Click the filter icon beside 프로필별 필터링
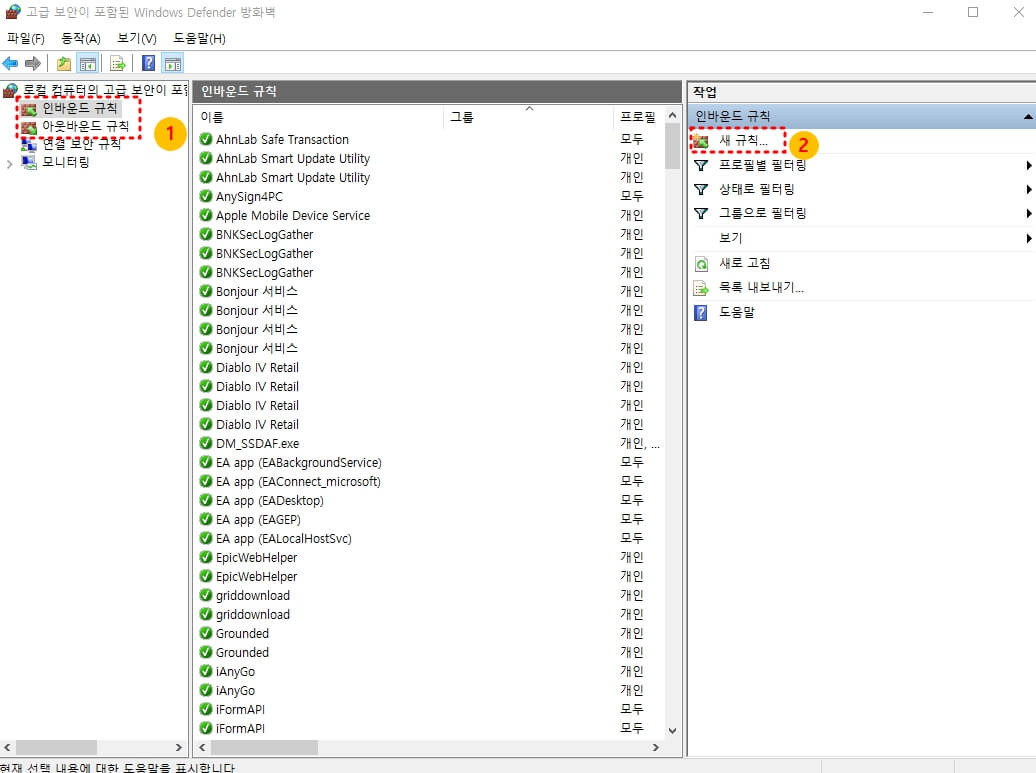Image resolution: width=1036 pixels, height=773 pixels. pyautogui.click(x=701, y=165)
